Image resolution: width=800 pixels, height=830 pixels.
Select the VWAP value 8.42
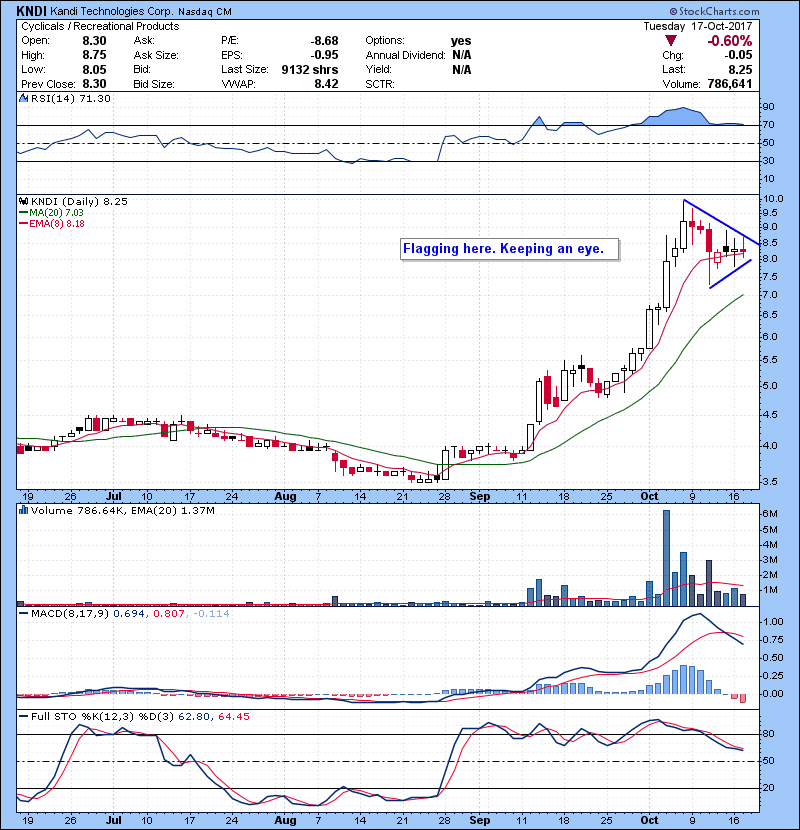pyautogui.click(x=326, y=84)
